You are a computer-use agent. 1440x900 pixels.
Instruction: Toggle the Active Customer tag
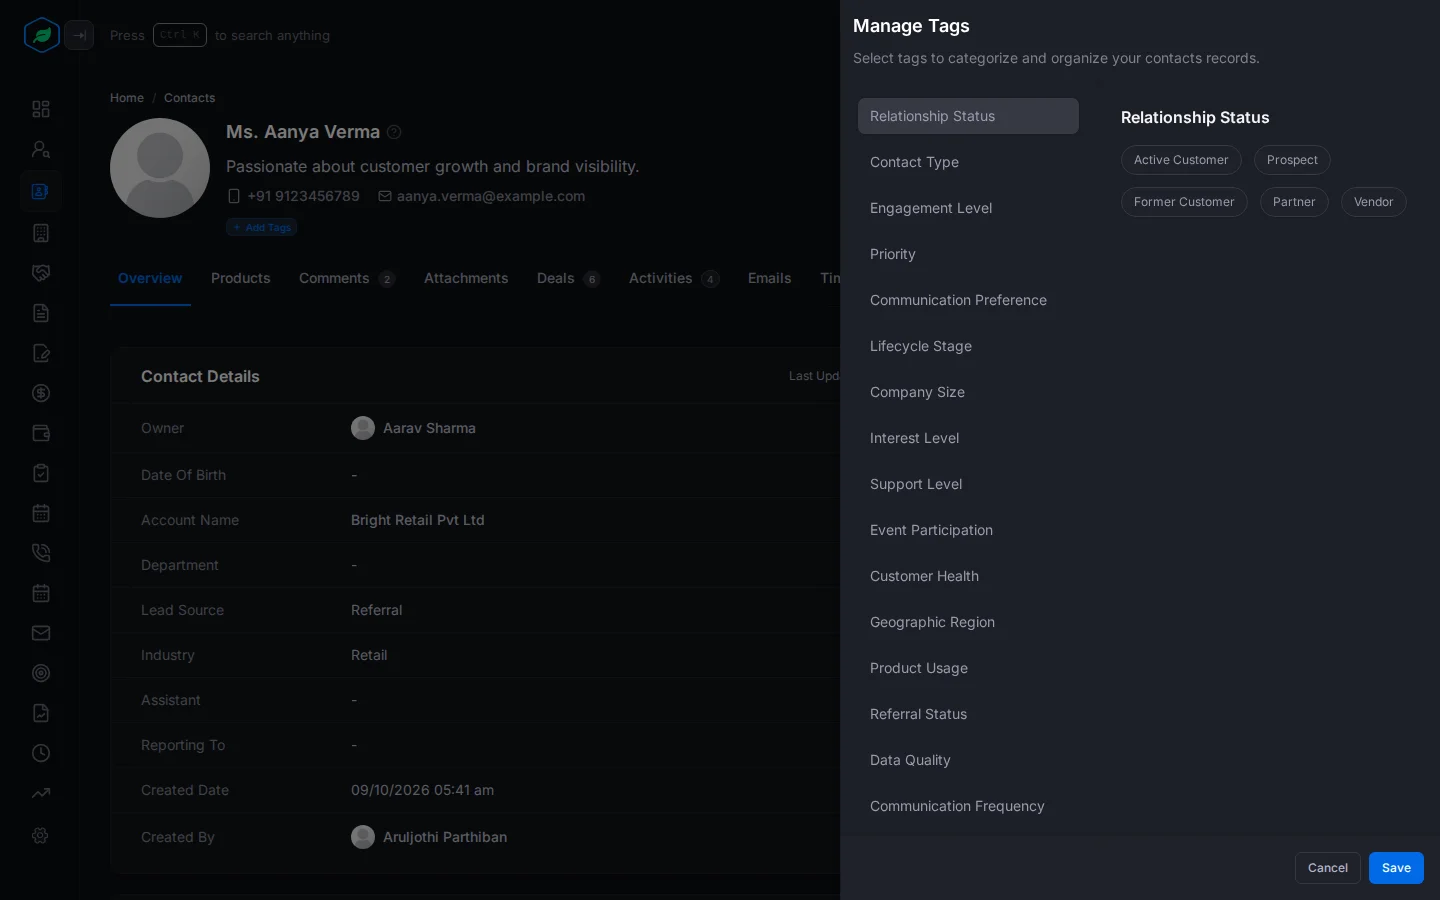click(x=1181, y=160)
